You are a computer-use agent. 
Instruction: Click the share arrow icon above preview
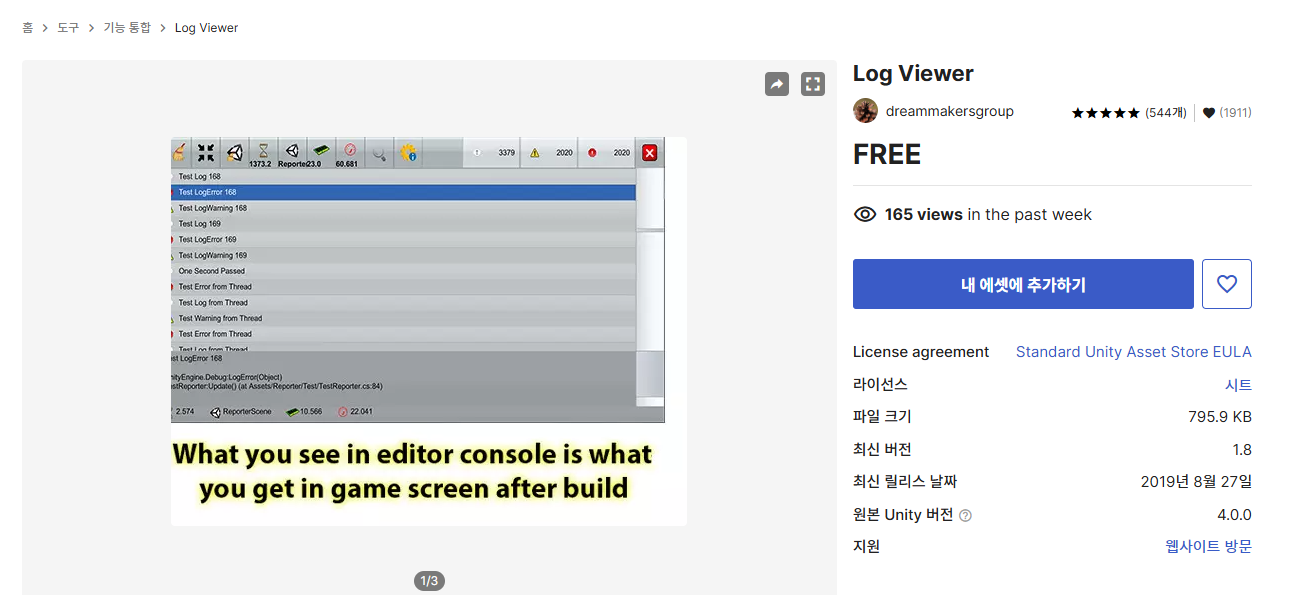[x=777, y=84]
